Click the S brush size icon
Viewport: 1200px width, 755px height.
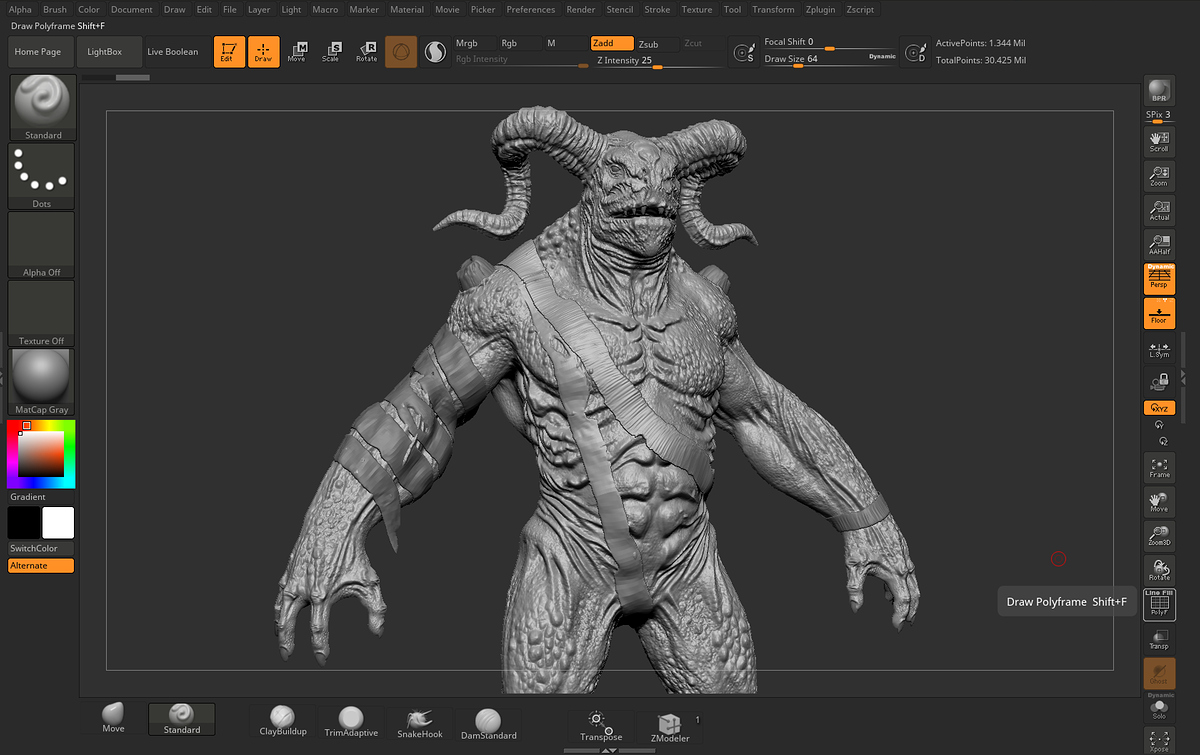point(742,52)
